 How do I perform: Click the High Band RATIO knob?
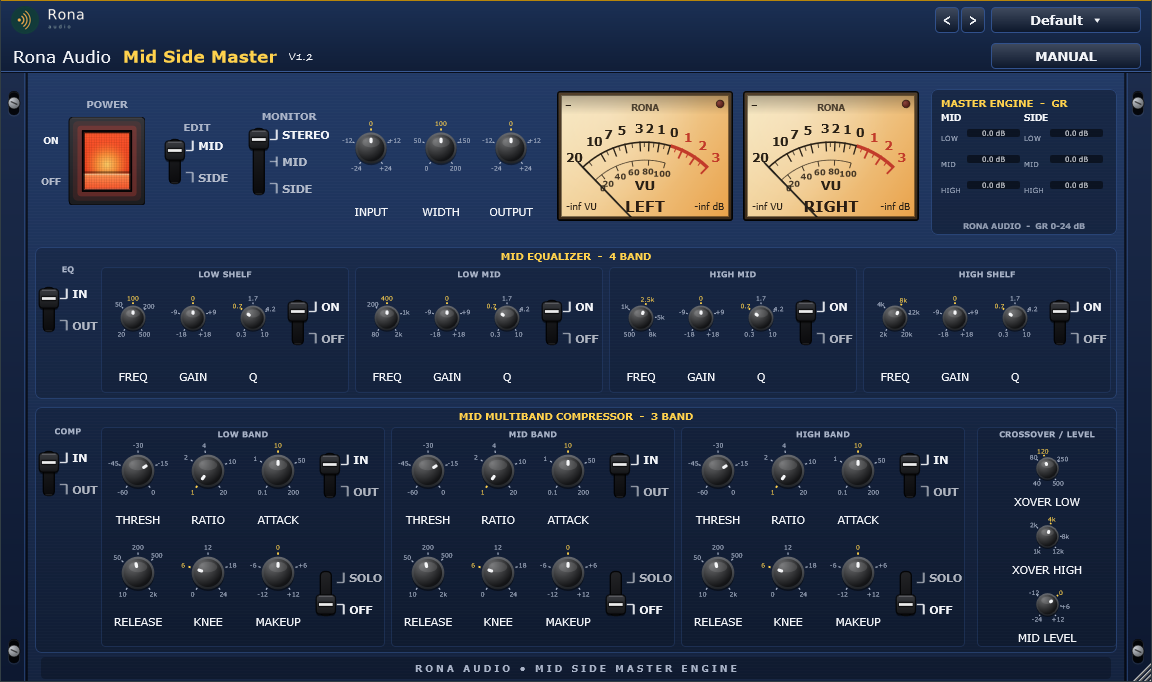[x=788, y=471]
